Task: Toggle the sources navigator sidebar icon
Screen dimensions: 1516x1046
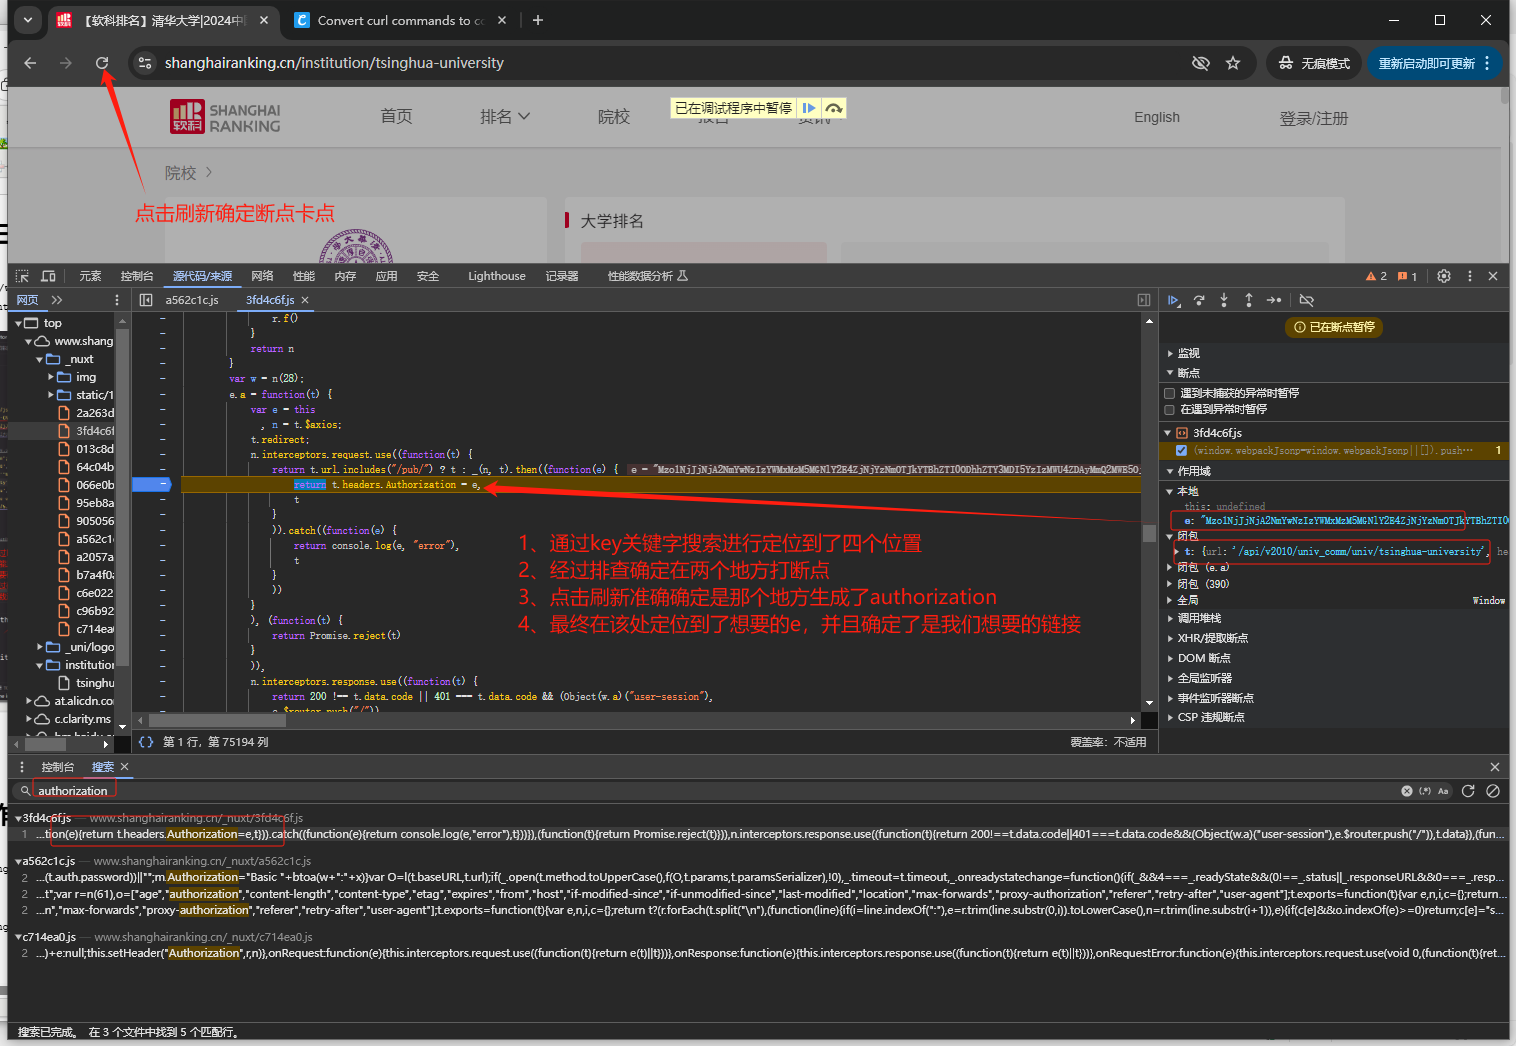Action: 146,300
